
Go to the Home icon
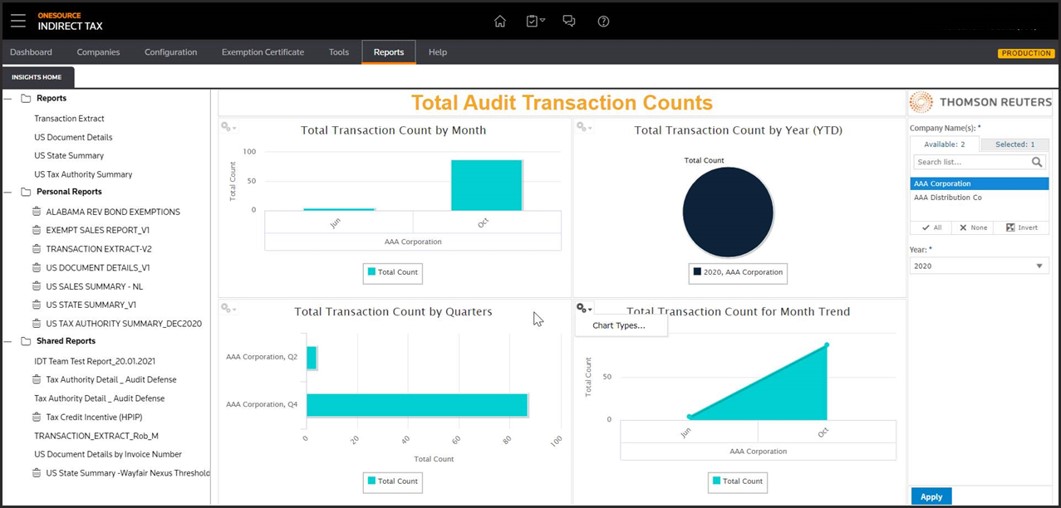tap(500, 21)
